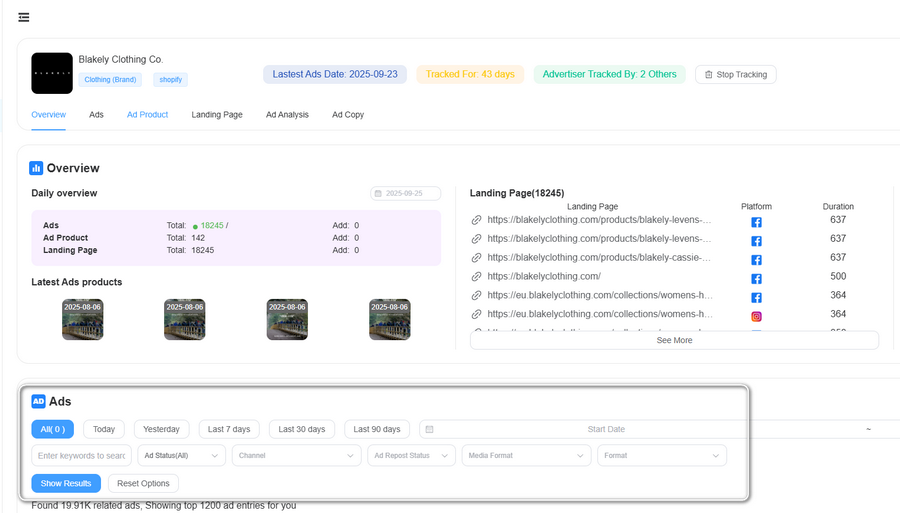
Task: Open the Ad Repost Status dropdown
Action: 412,456
